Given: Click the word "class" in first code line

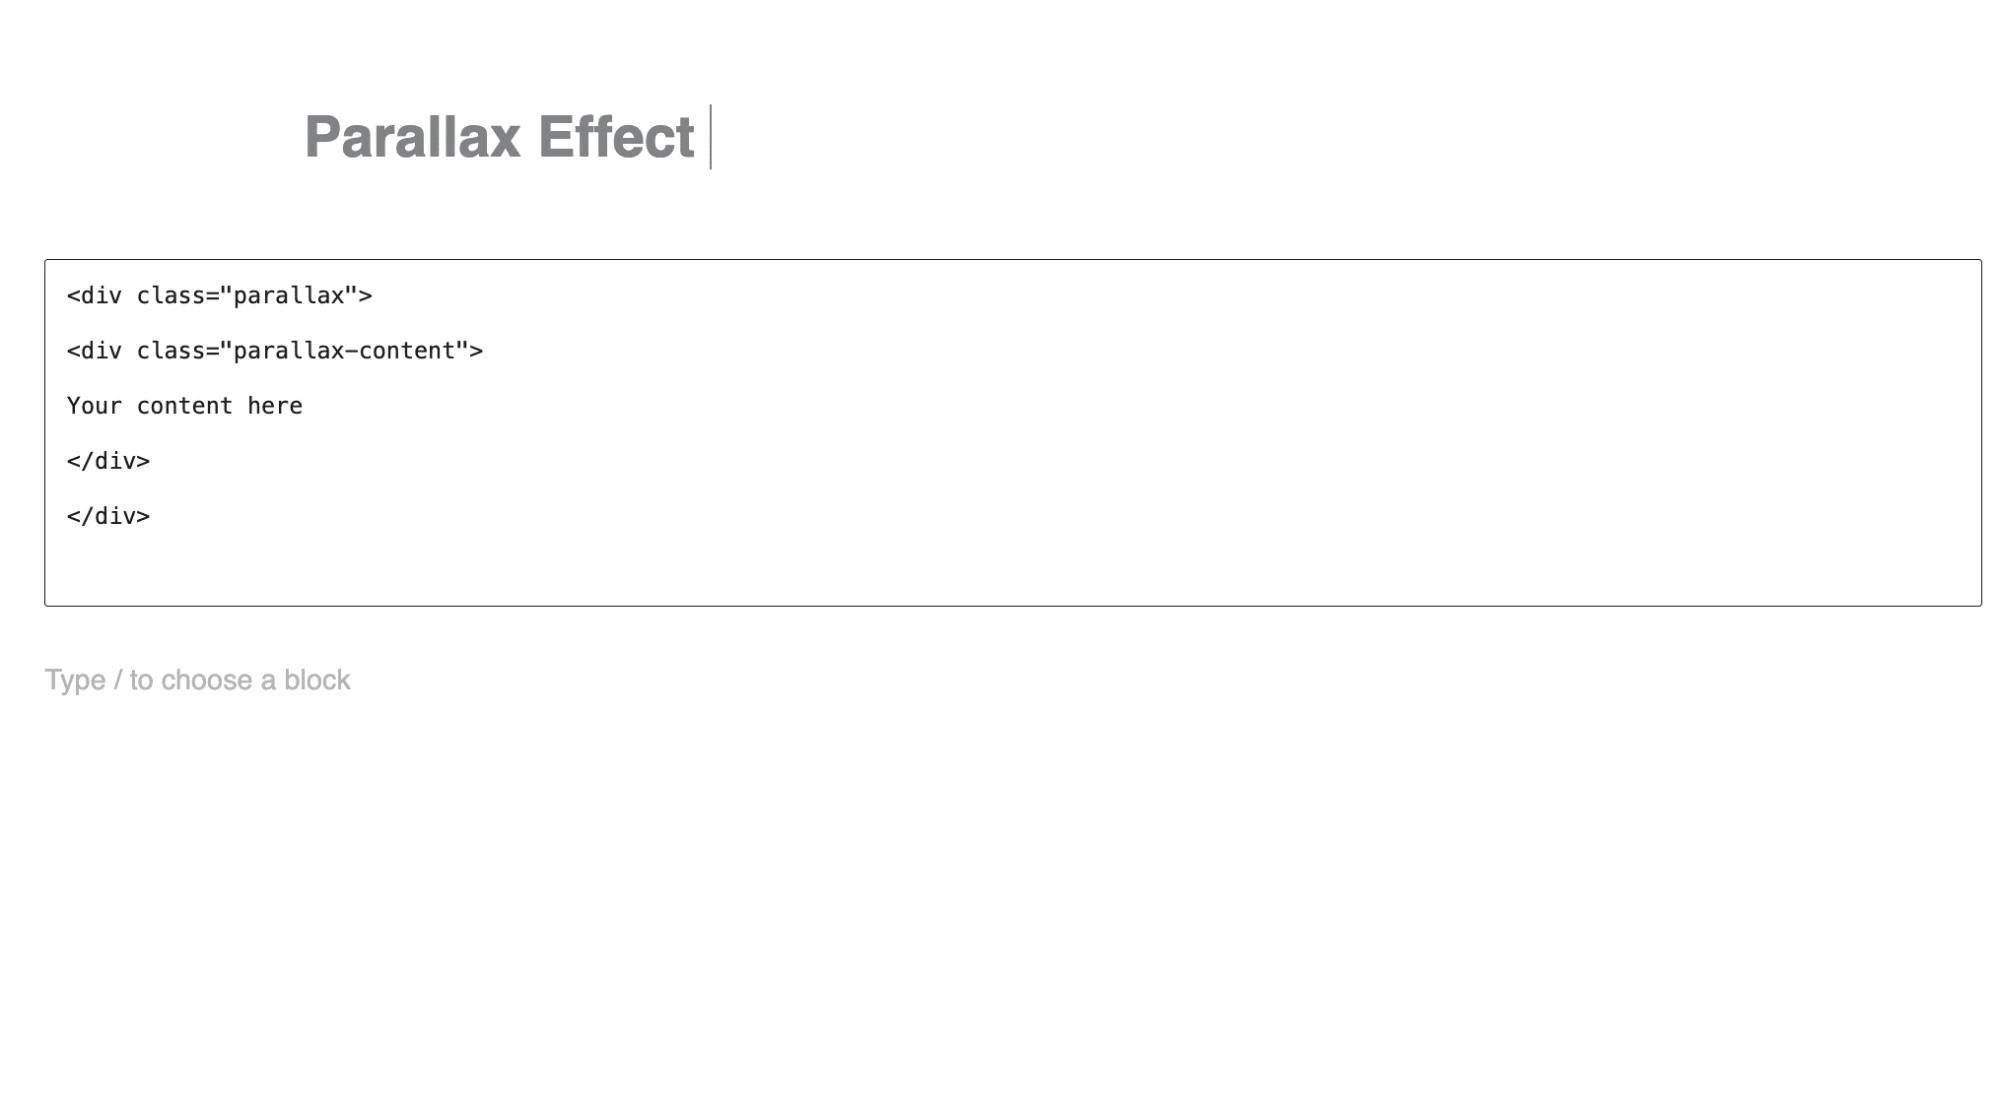Looking at the screenshot, I should click(x=170, y=296).
